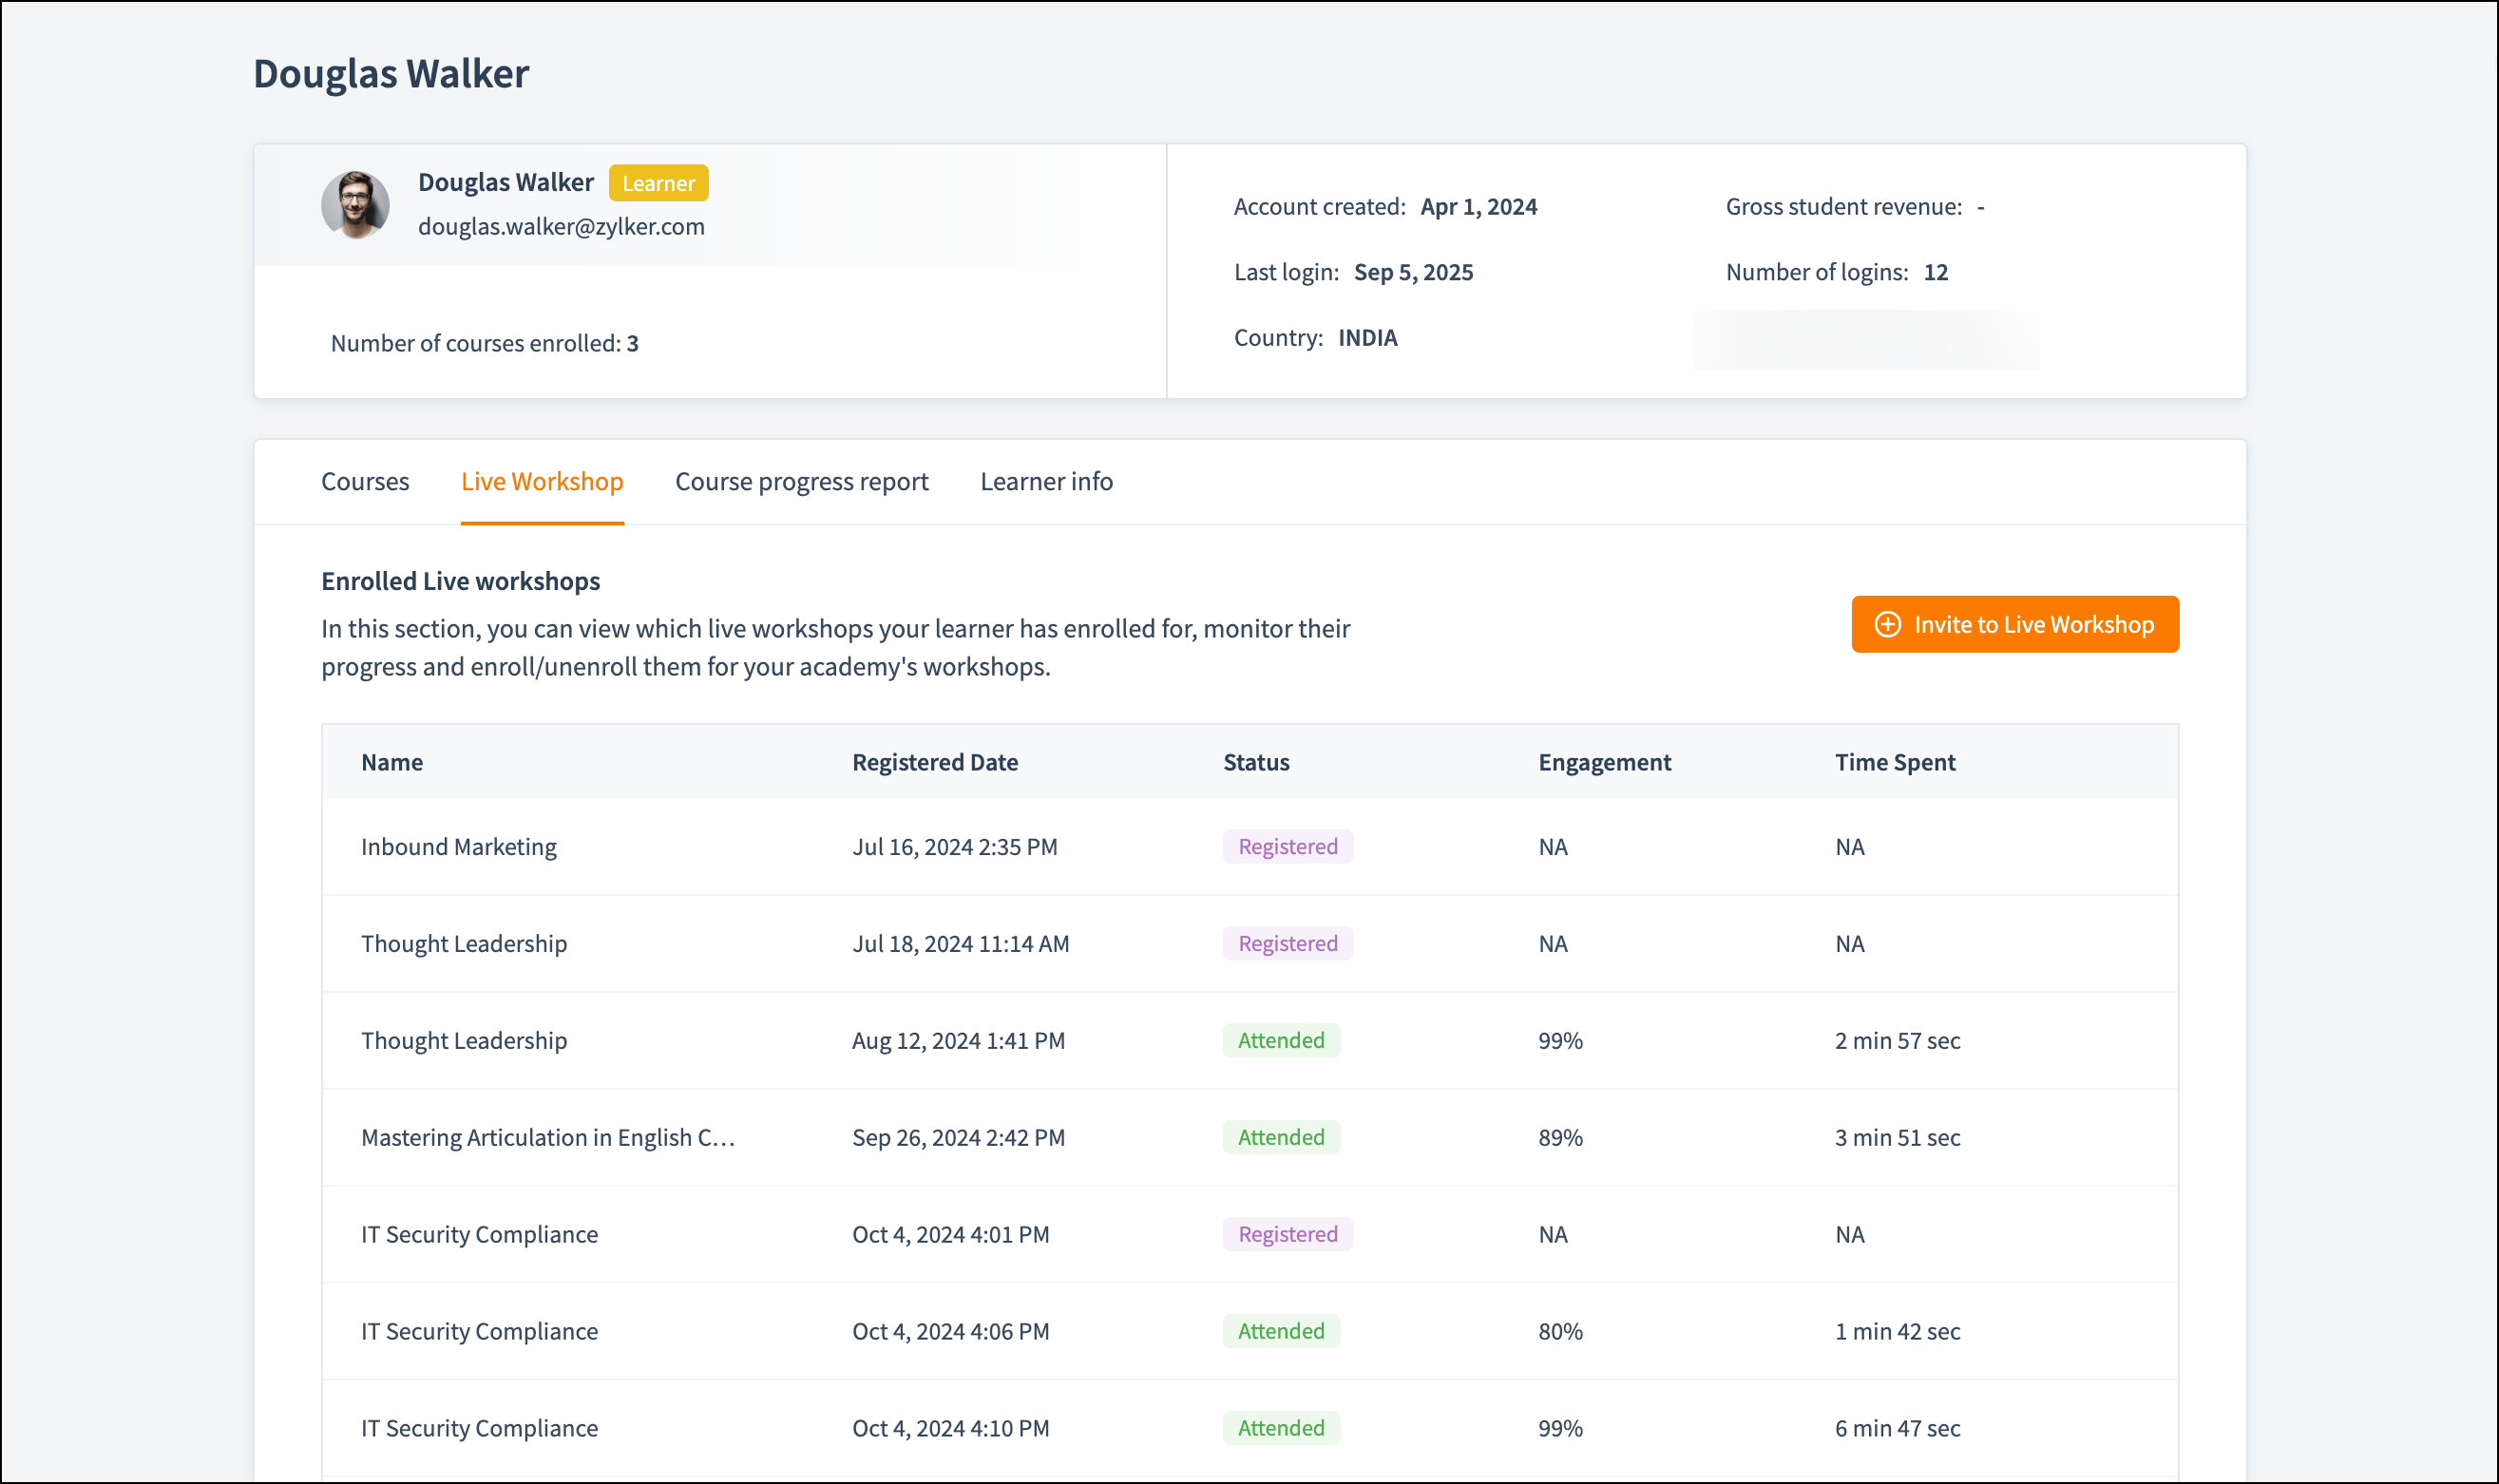The height and width of the screenshot is (1484, 2499).
Task: Open the Learner info tab
Action: (x=1046, y=481)
